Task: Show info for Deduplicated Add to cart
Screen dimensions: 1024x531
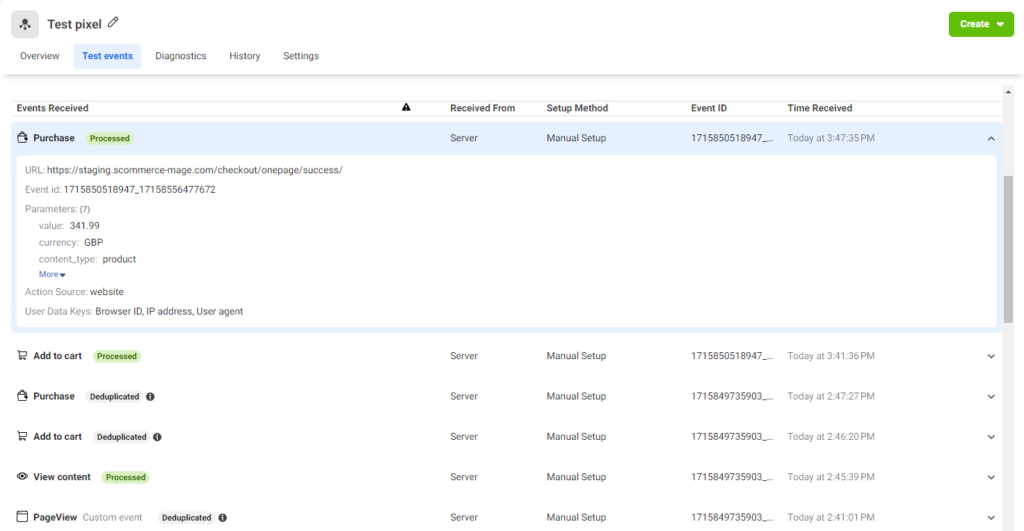Action: tap(157, 437)
